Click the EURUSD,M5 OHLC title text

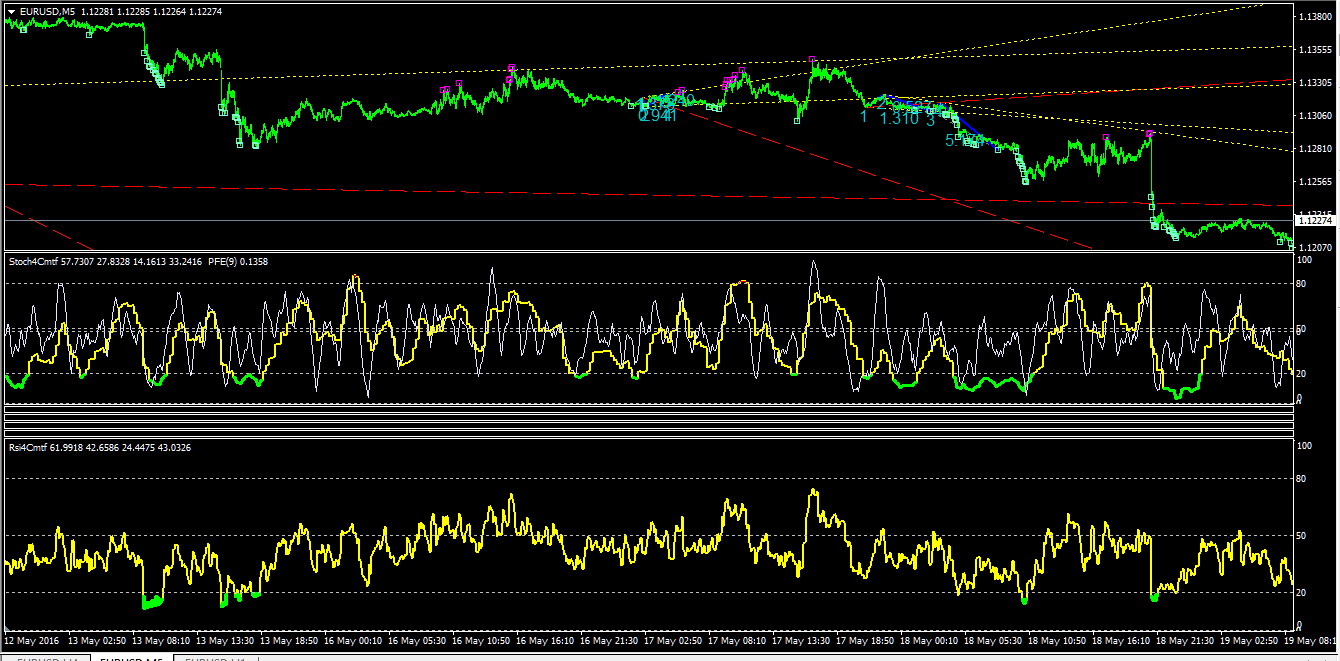(121, 12)
